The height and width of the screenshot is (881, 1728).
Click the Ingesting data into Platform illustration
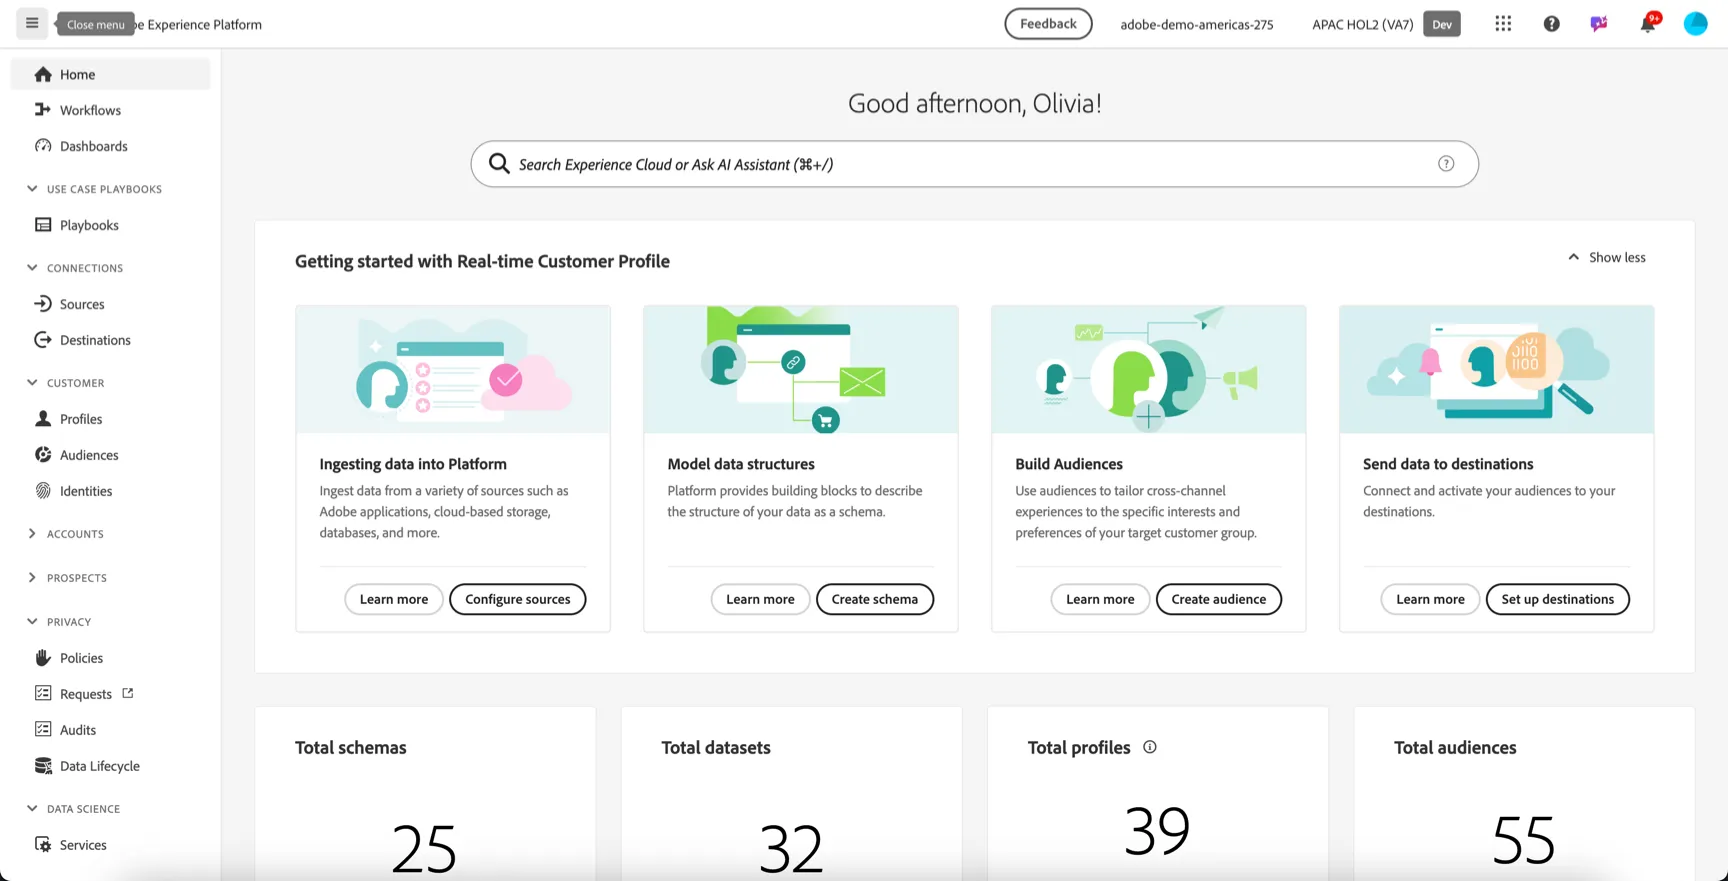pyautogui.click(x=453, y=370)
